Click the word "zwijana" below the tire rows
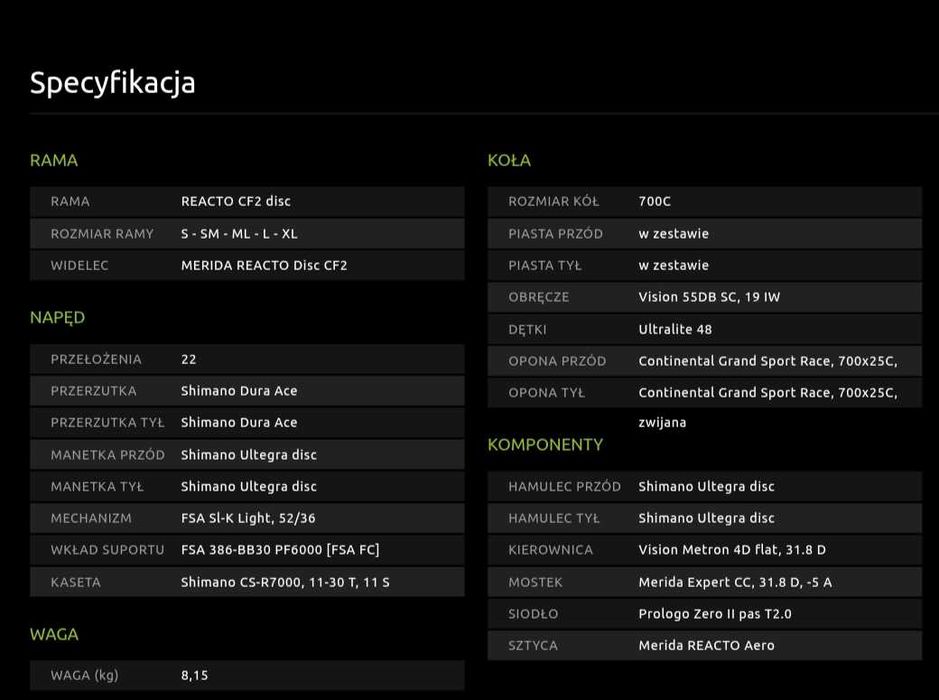This screenshot has width=939, height=700. (662, 423)
